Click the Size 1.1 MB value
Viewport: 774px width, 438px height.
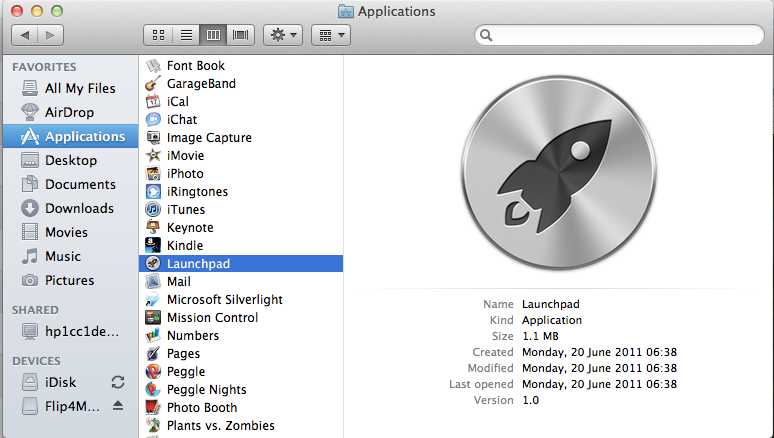[x=540, y=336]
